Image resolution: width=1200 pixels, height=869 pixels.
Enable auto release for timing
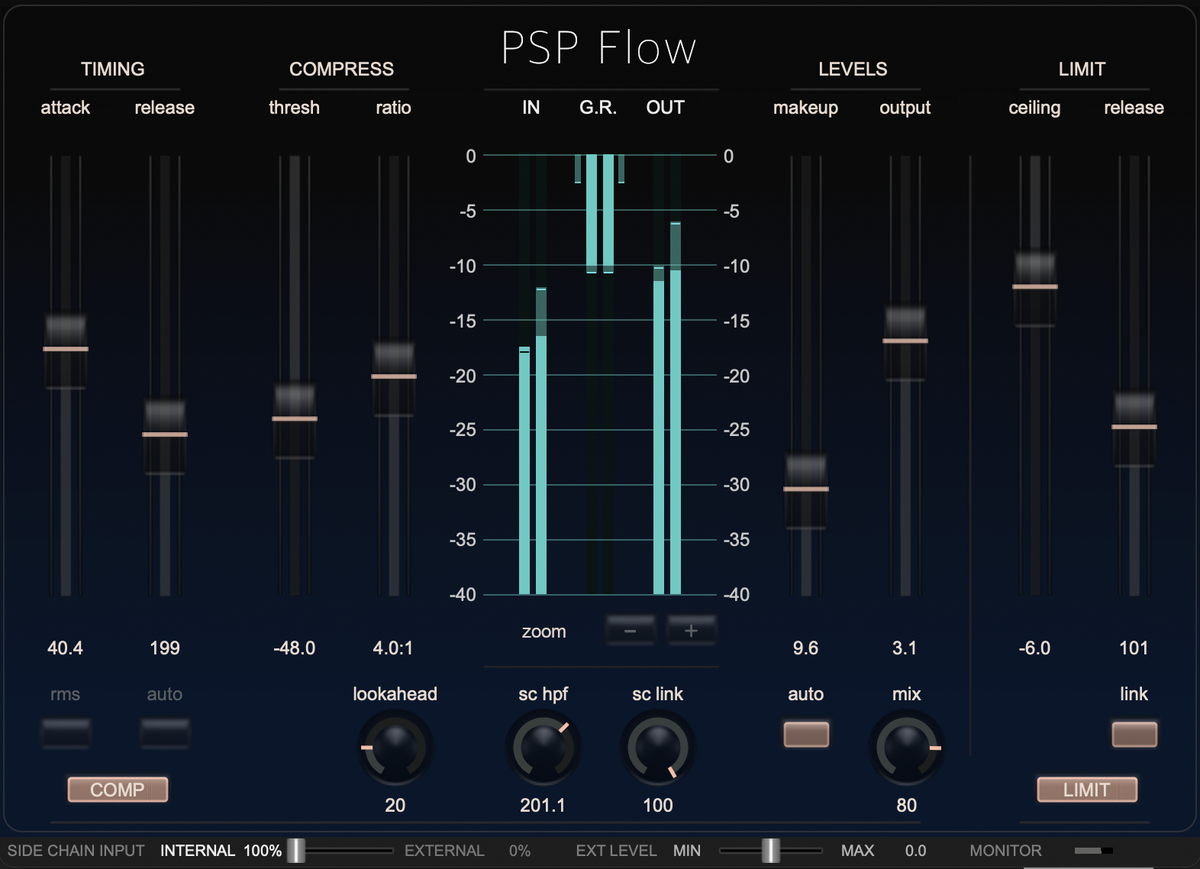164,734
